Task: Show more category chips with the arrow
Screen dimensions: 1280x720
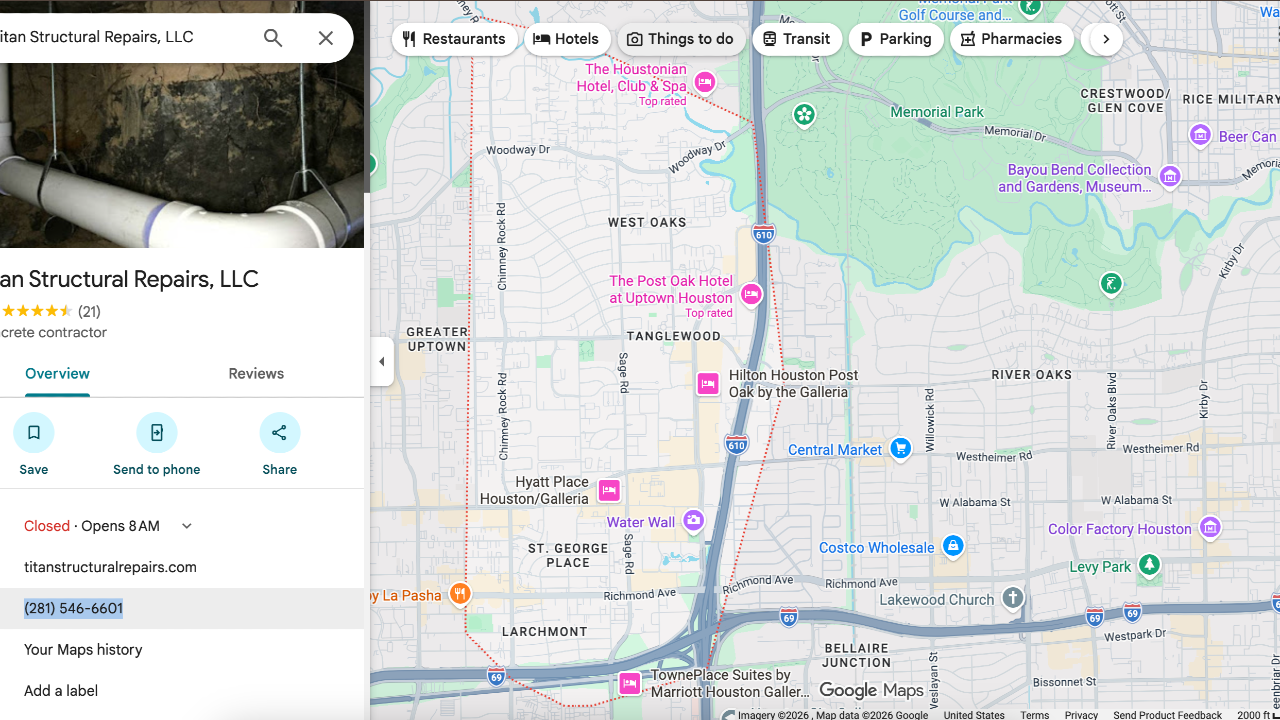Action: pos(1105,39)
